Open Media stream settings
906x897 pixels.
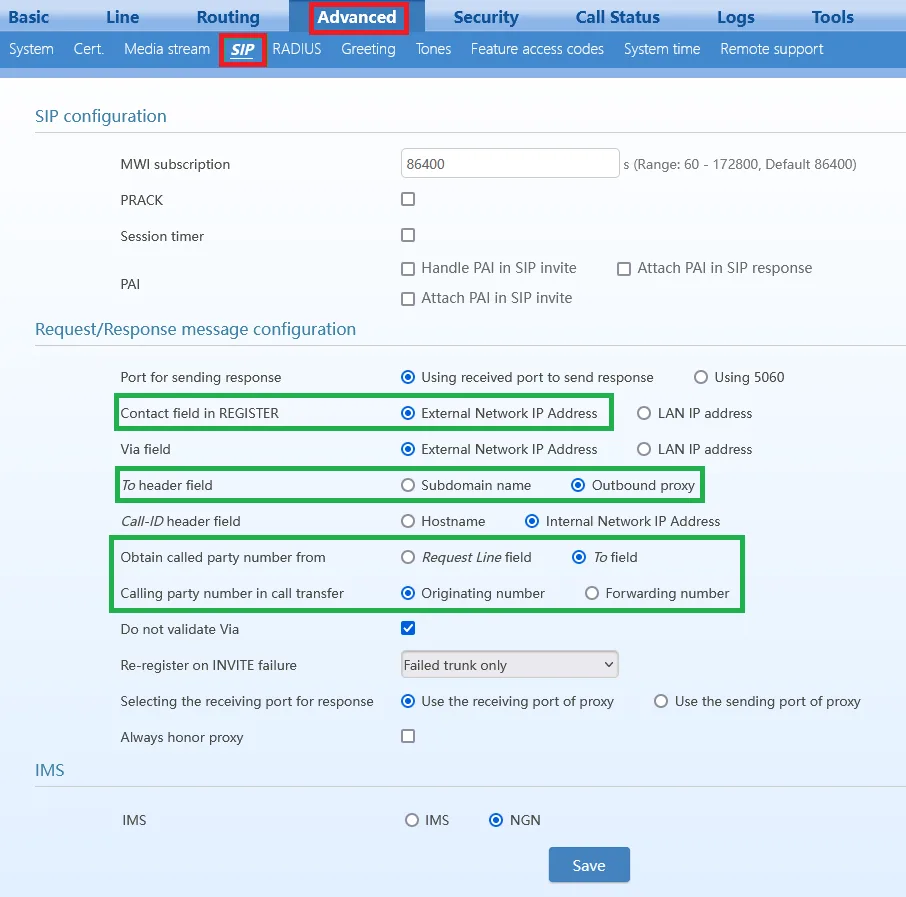point(167,49)
